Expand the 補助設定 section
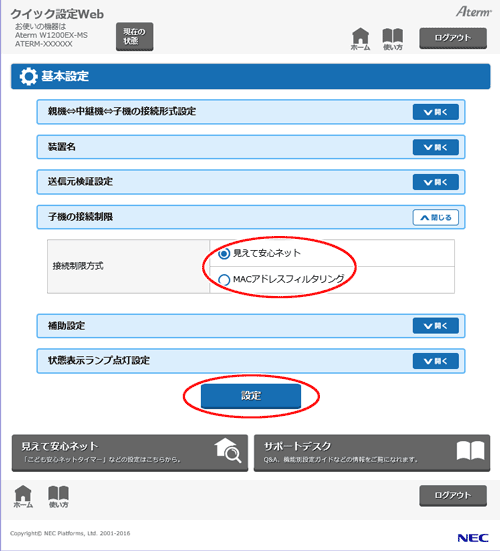The width and height of the screenshot is (500, 551). (435, 326)
